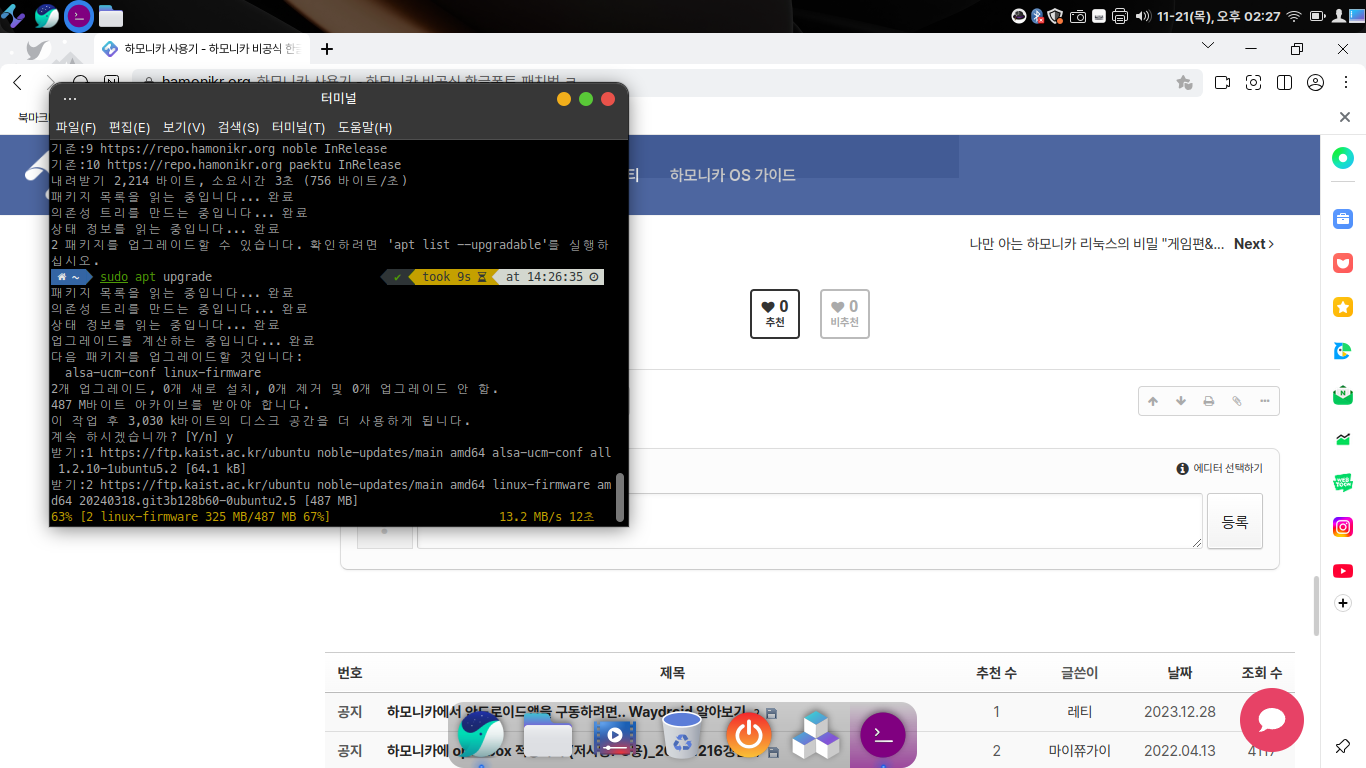Viewport: 1366px width, 768px height.
Task: Click the comment text area
Action: 809,521
